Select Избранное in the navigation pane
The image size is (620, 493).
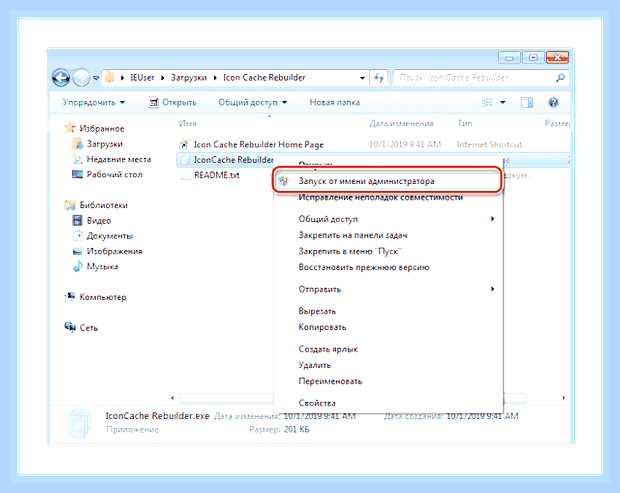coord(102,128)
